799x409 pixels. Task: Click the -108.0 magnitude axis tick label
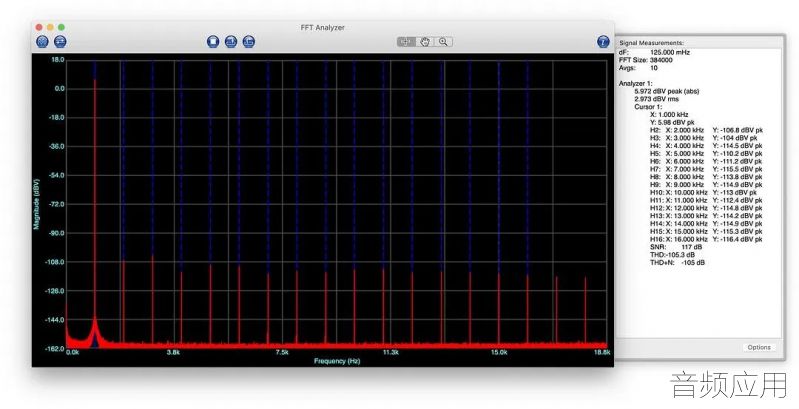[55, 262]
